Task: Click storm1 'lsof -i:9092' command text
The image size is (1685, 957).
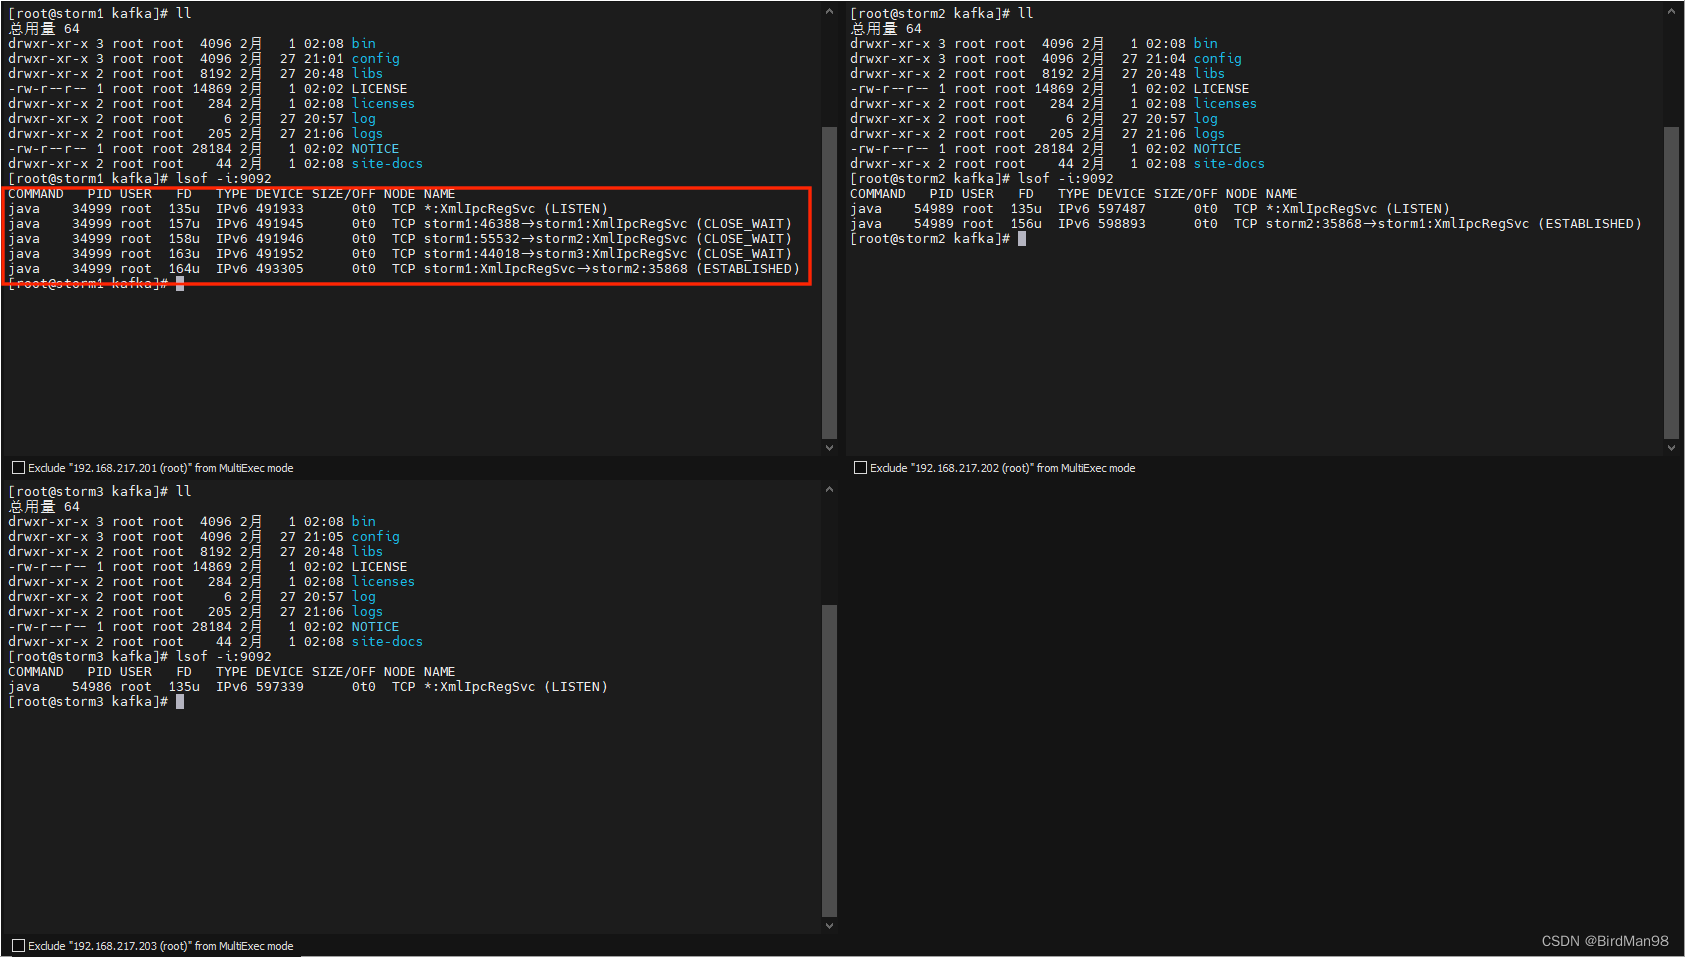Action: click(x=224, y=179)
